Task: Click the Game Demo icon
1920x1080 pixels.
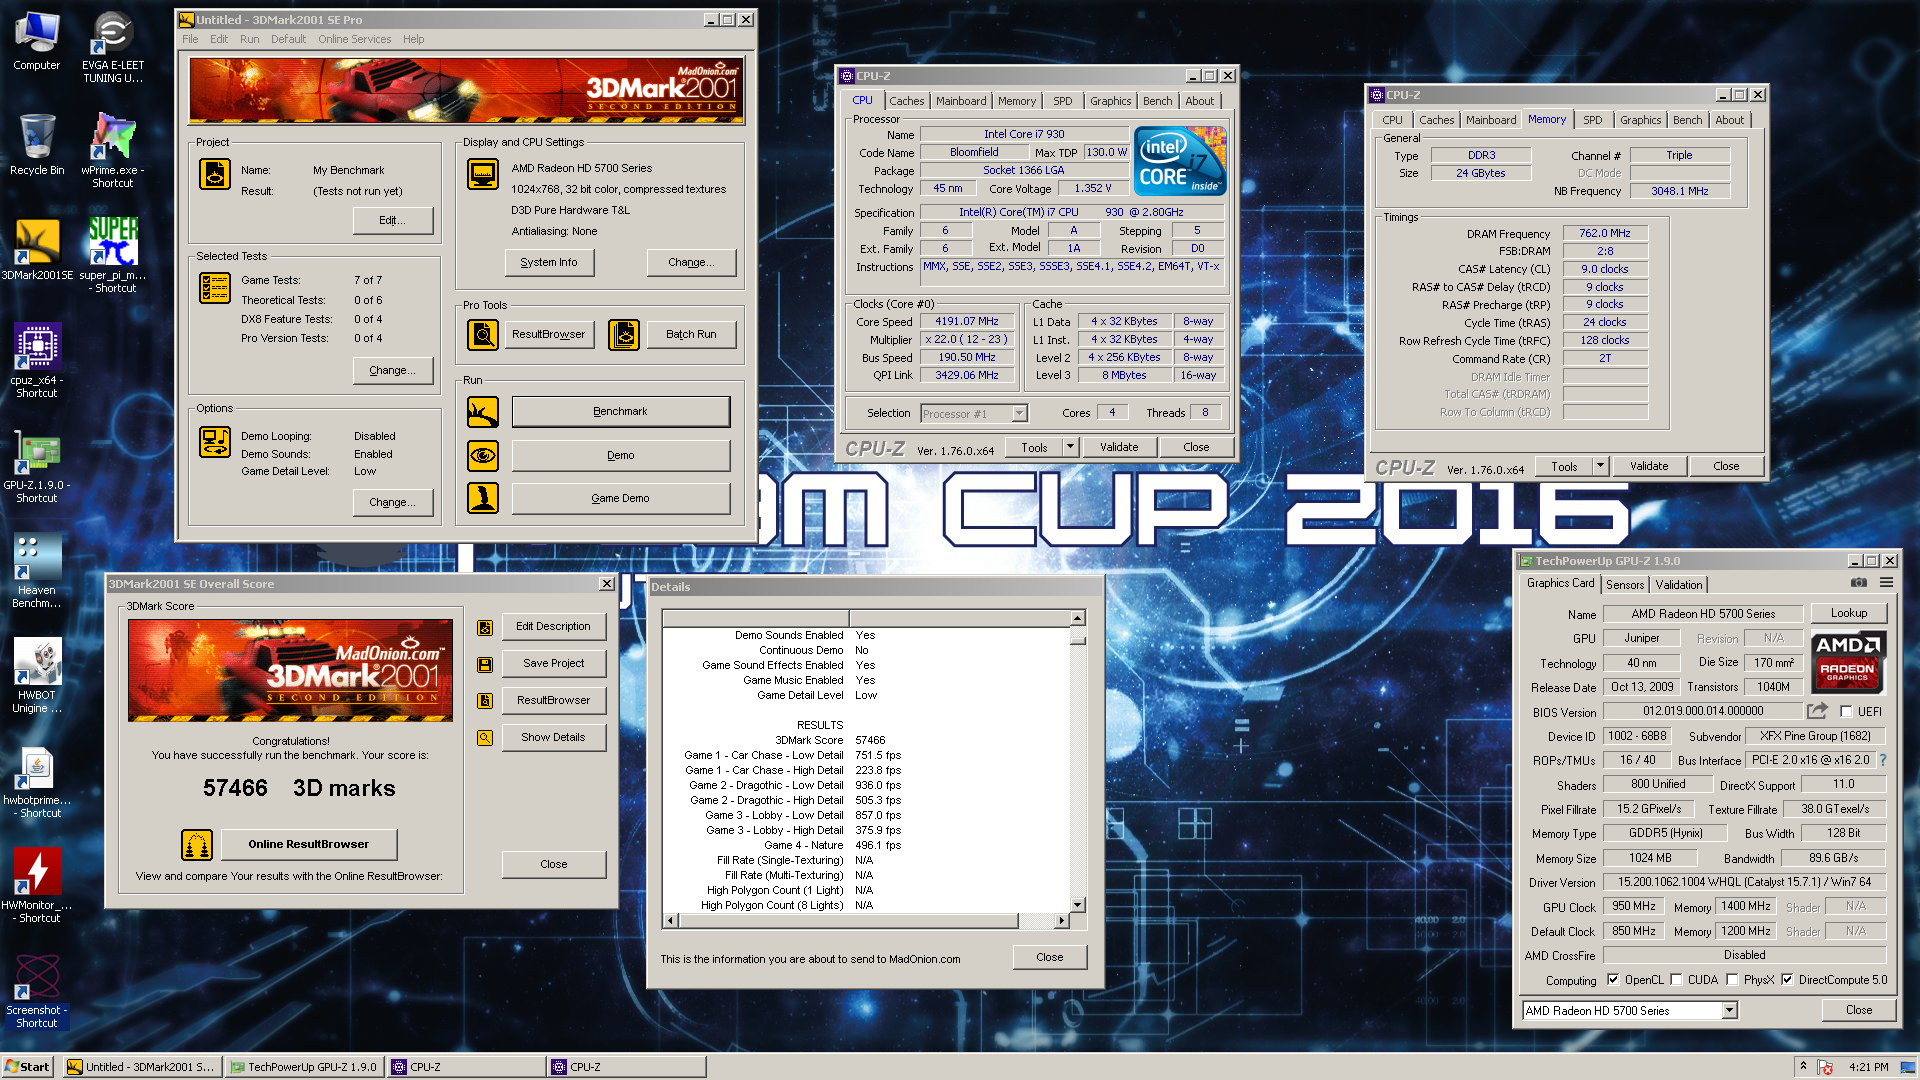Action: 483,498
